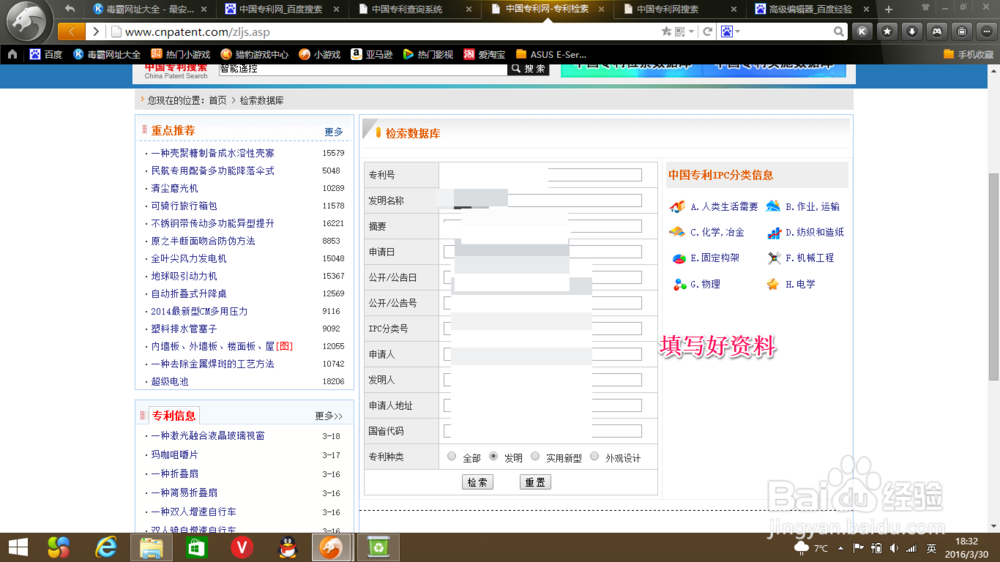Open 手机收藏 folder on bookmarks bar
1000x562 pixels.
[968, 54]
